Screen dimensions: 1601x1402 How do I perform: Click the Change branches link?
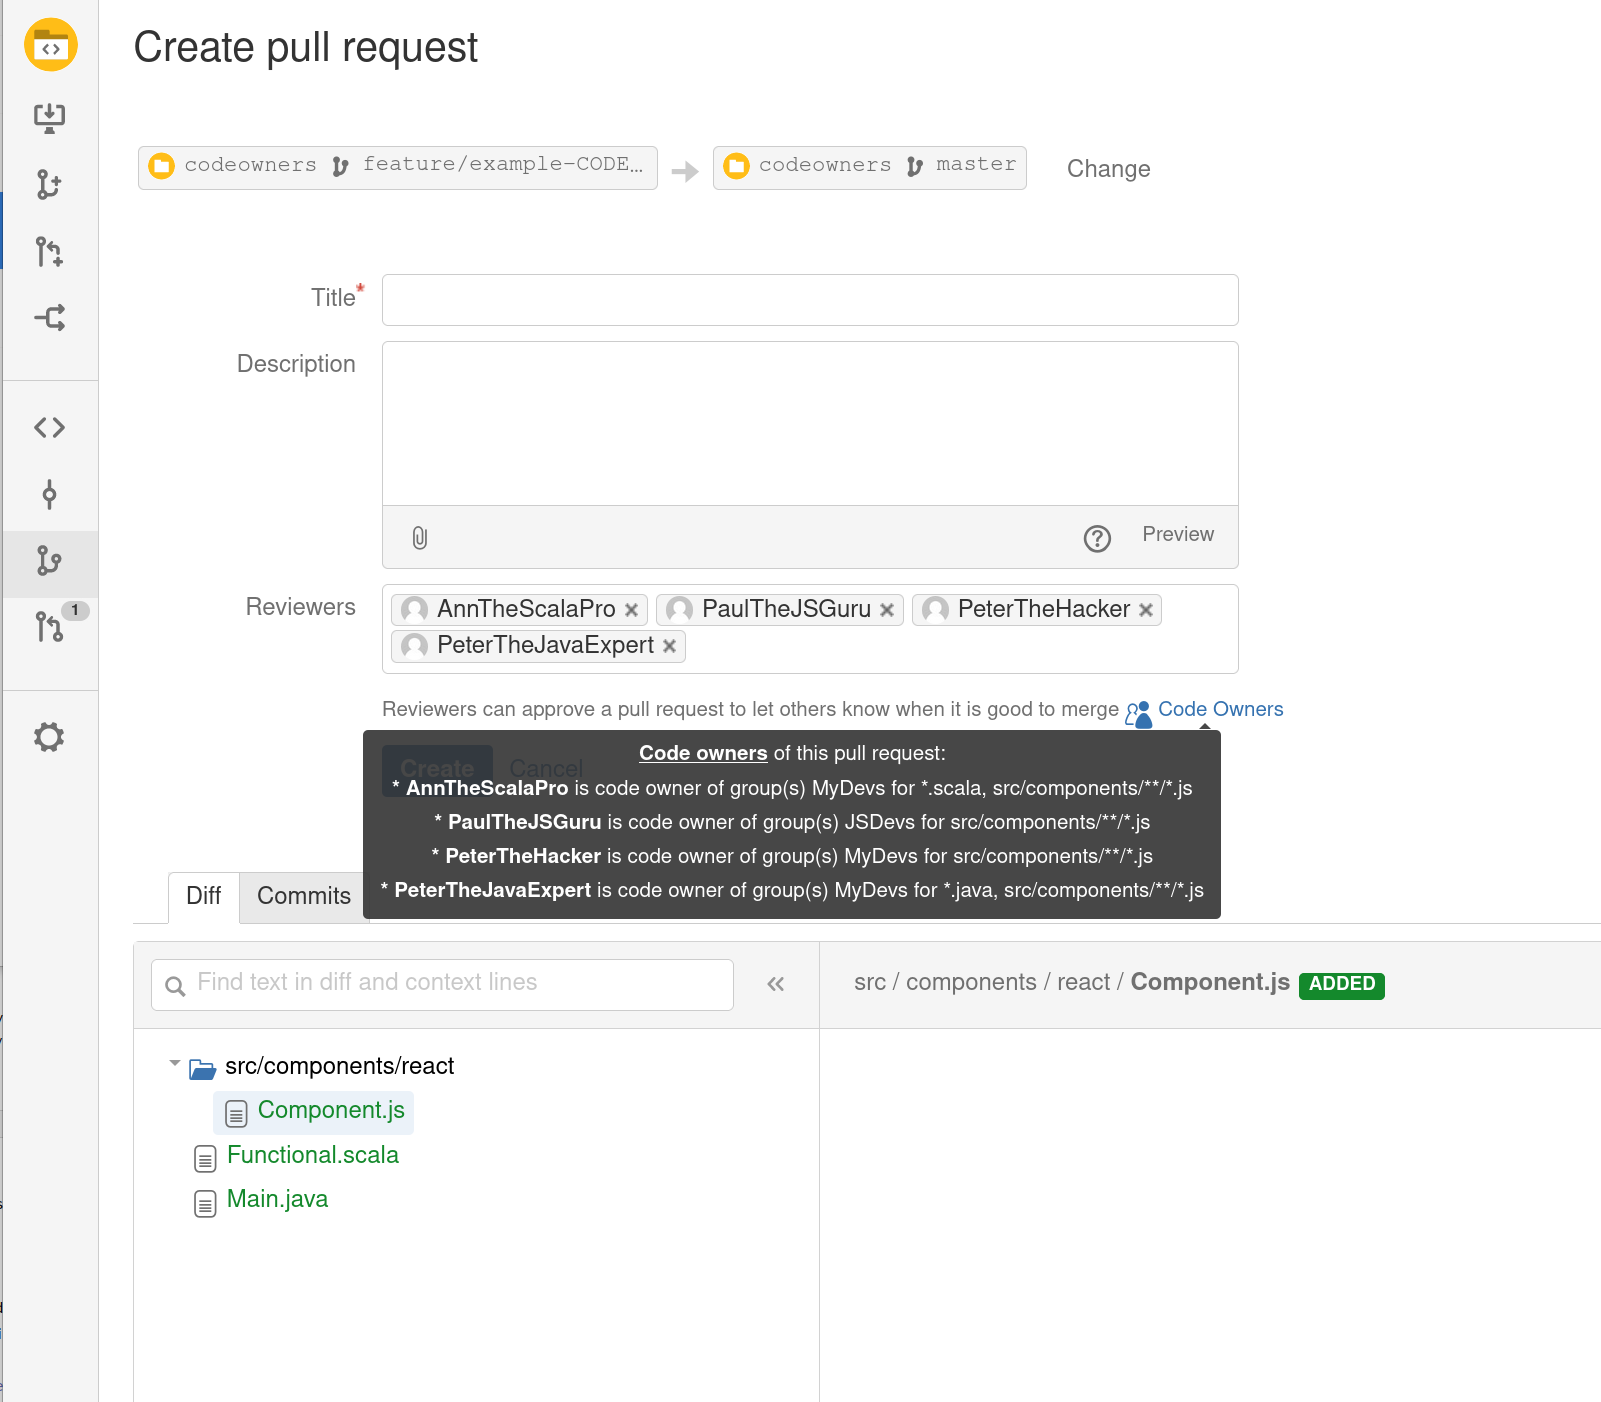point(1108,168)
